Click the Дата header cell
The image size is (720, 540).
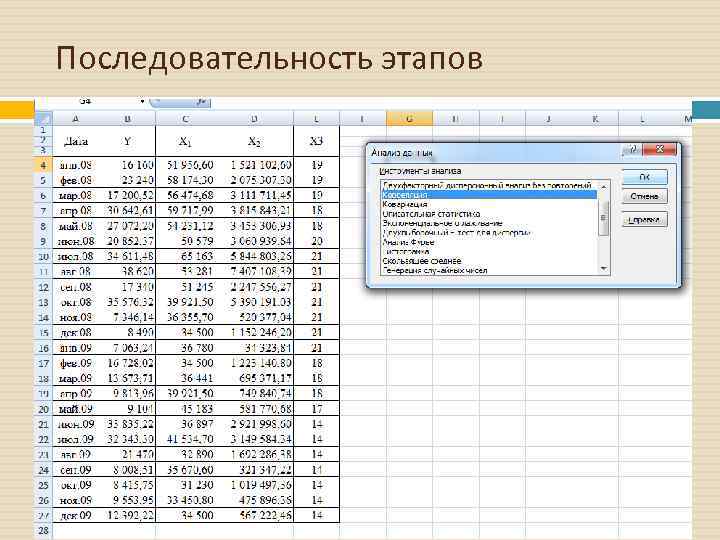click(76, 141)
